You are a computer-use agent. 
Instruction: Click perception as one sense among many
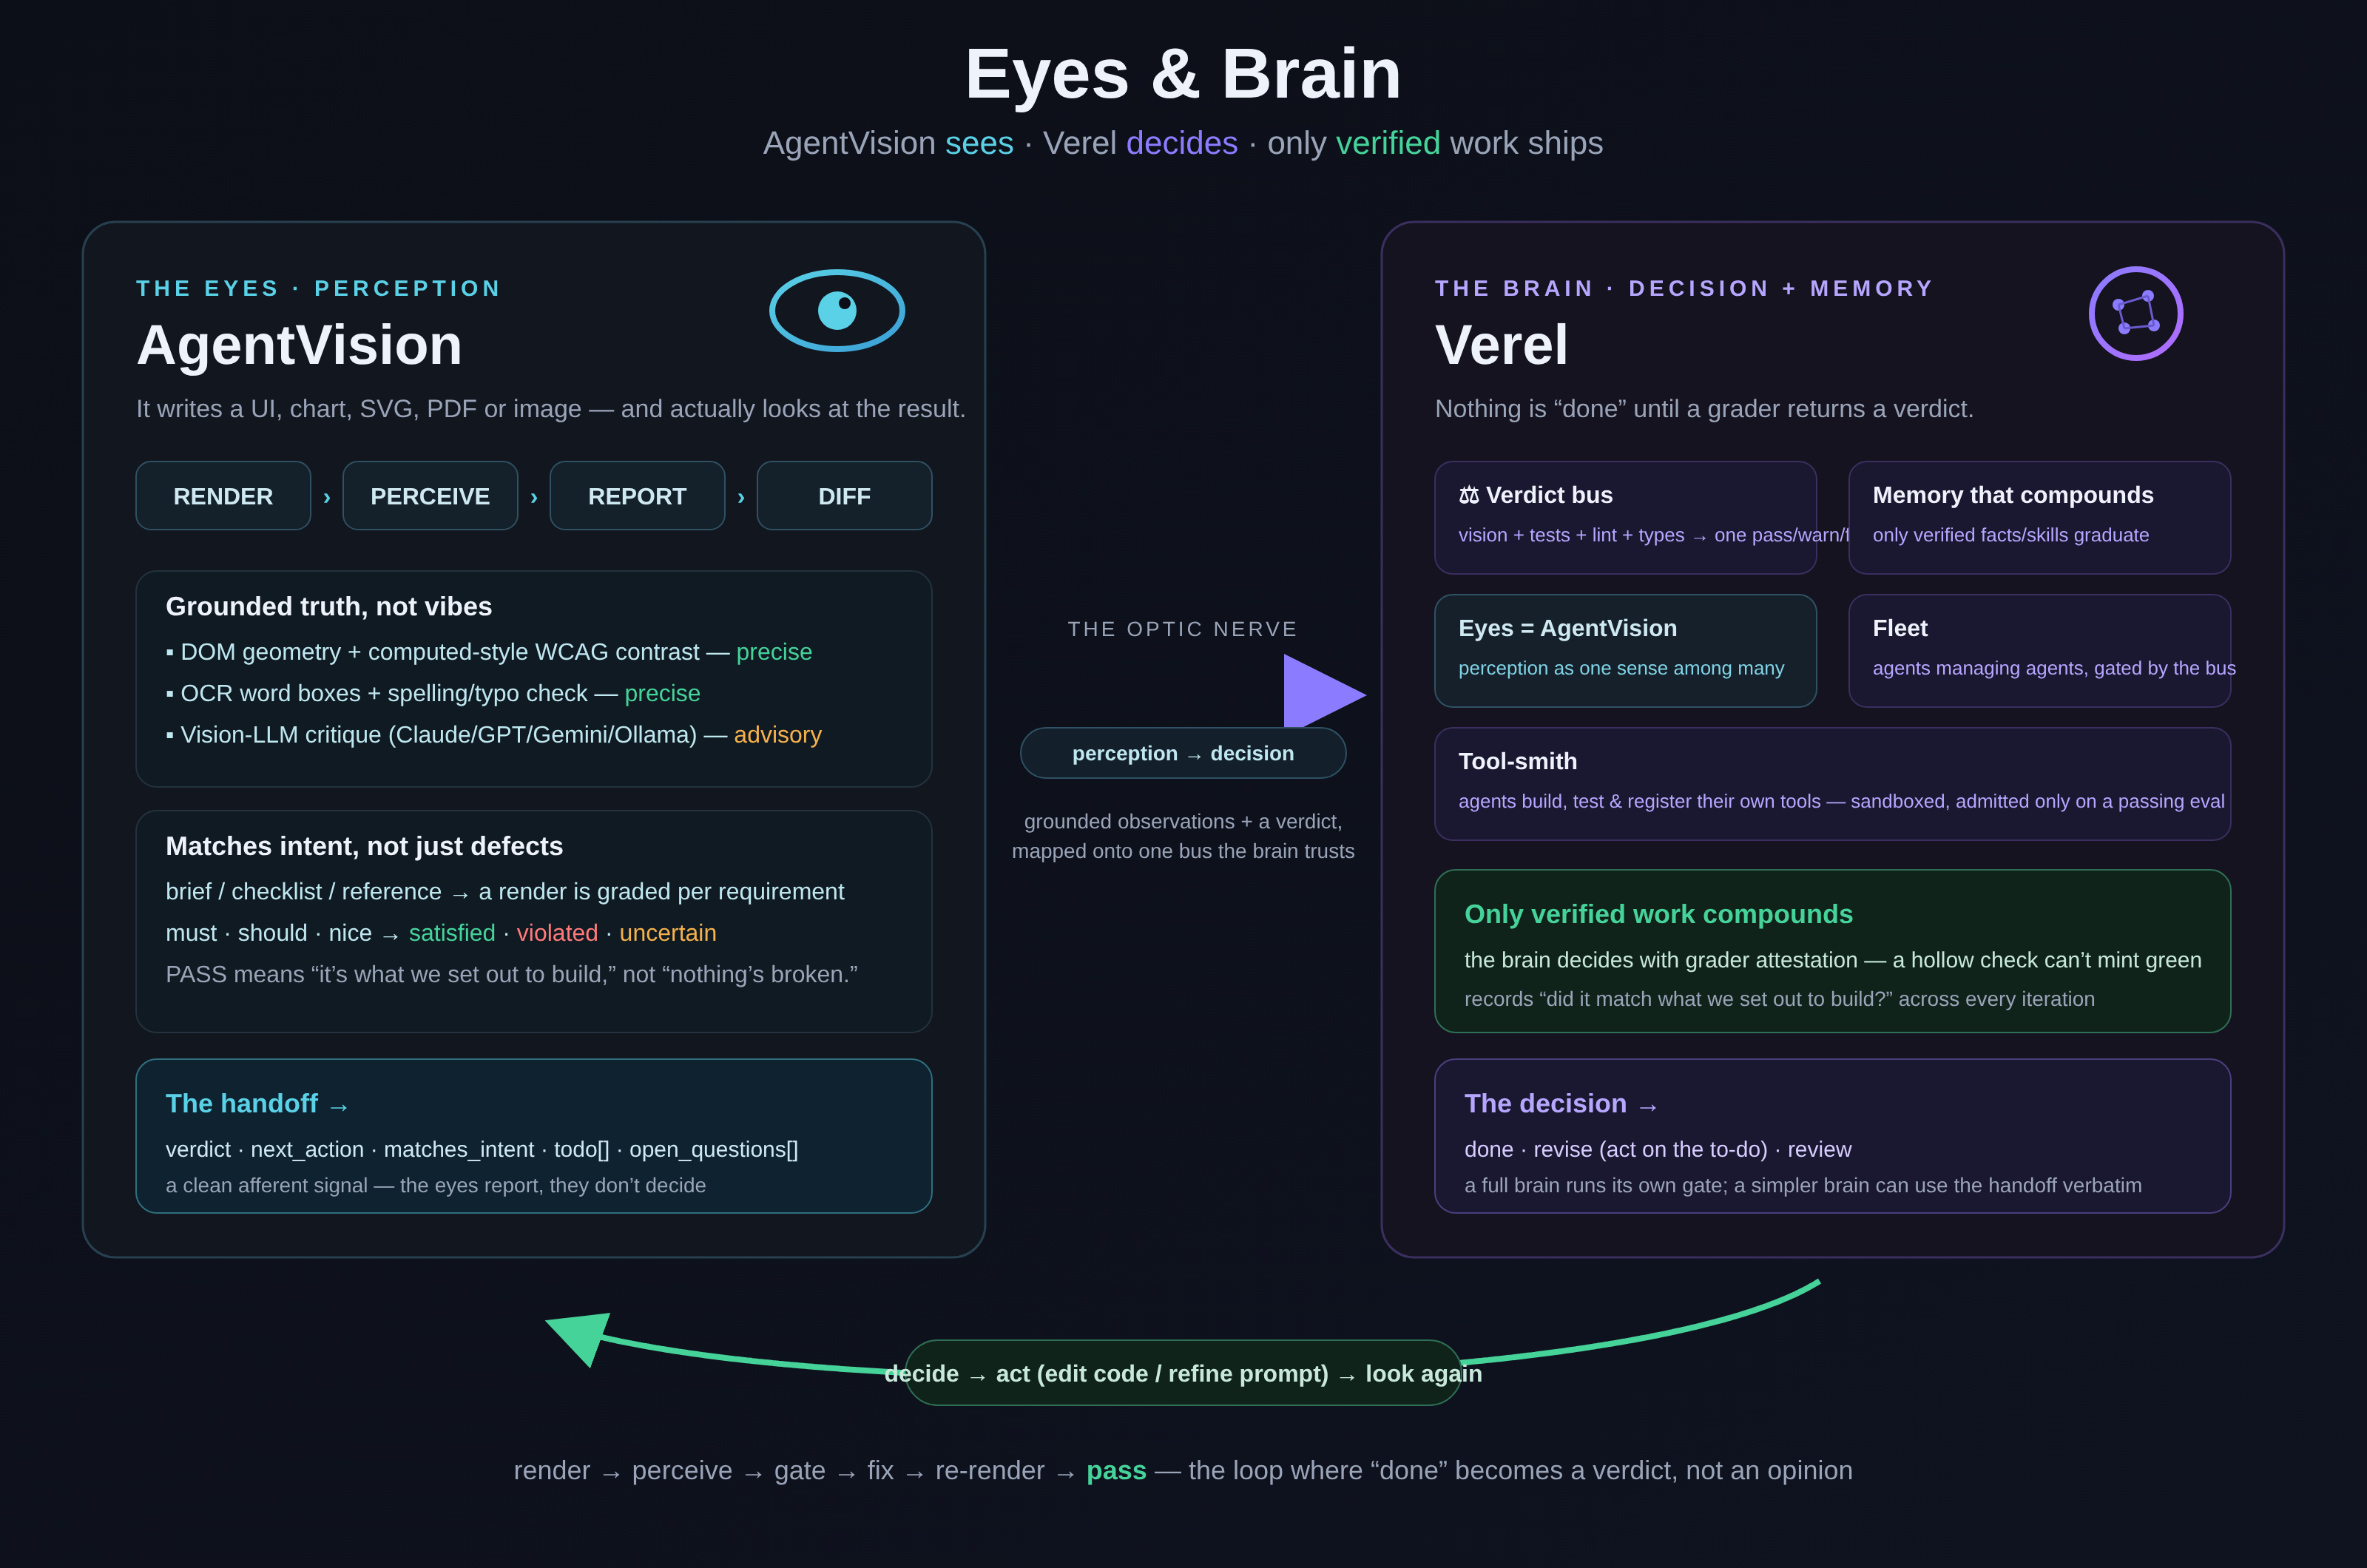[x=1621, y=668]
